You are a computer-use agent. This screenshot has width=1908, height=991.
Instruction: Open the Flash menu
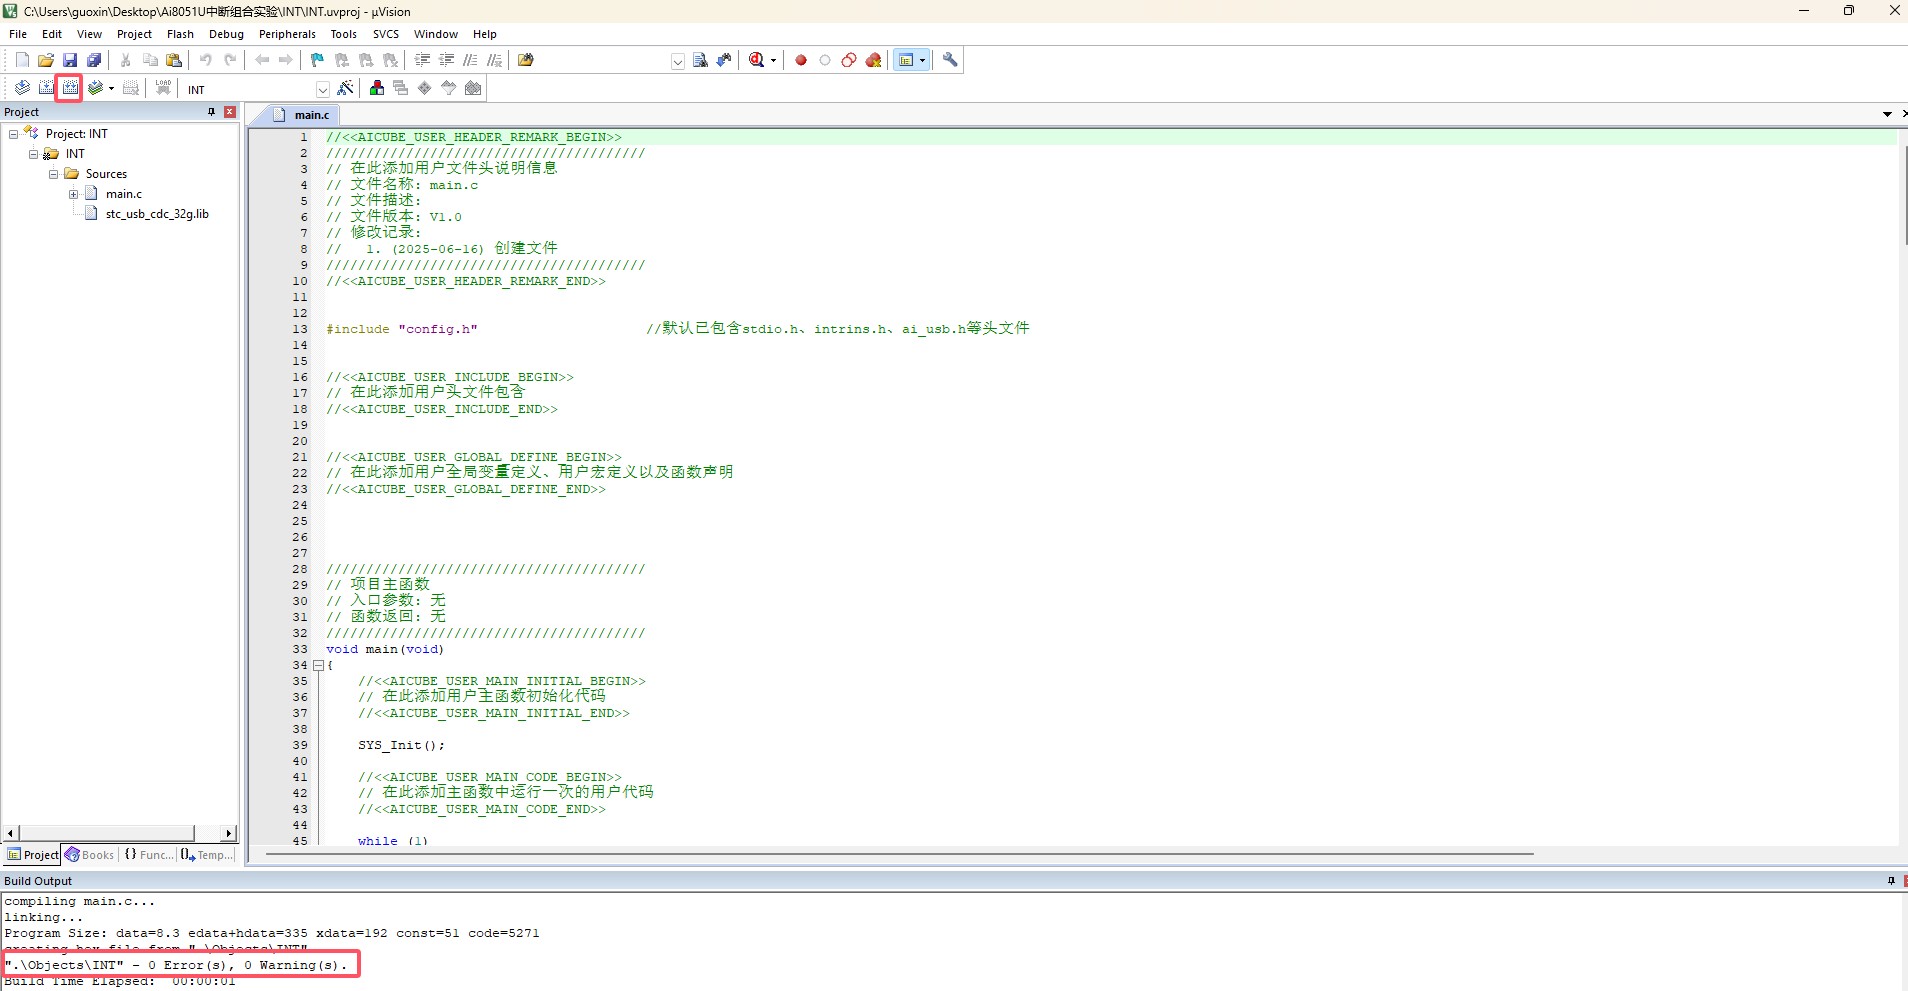(180, 34)
